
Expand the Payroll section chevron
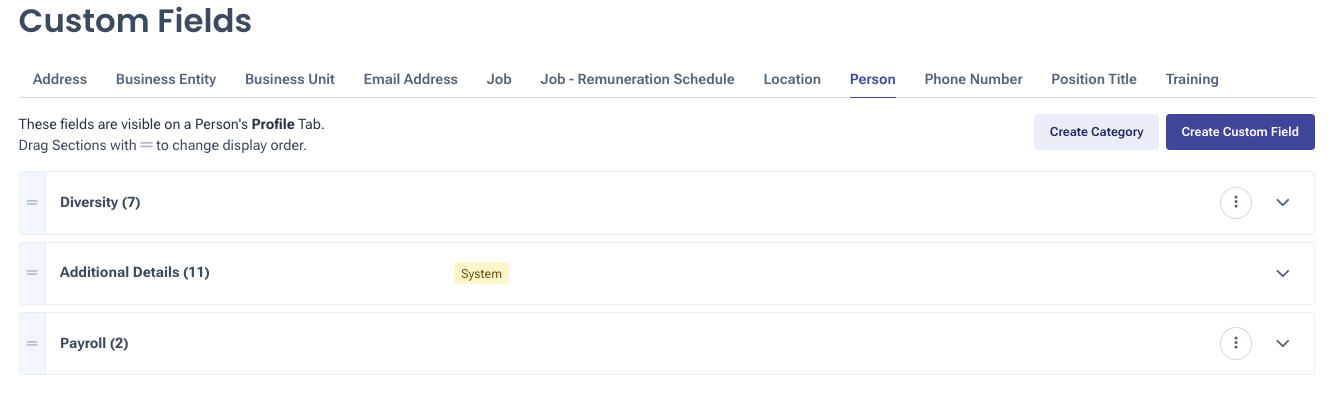pos(1283,344)
